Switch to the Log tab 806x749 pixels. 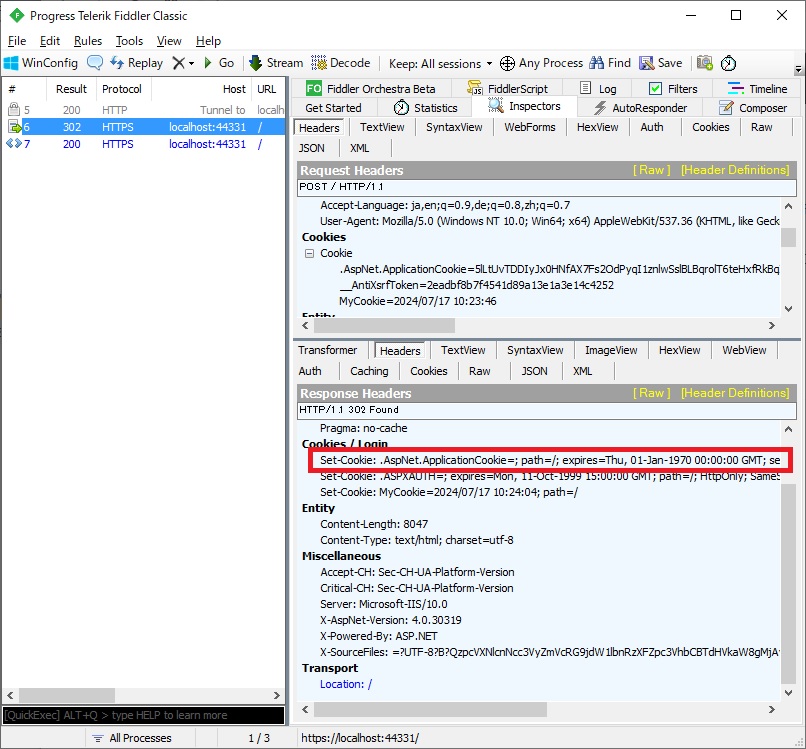coord(598,88)
